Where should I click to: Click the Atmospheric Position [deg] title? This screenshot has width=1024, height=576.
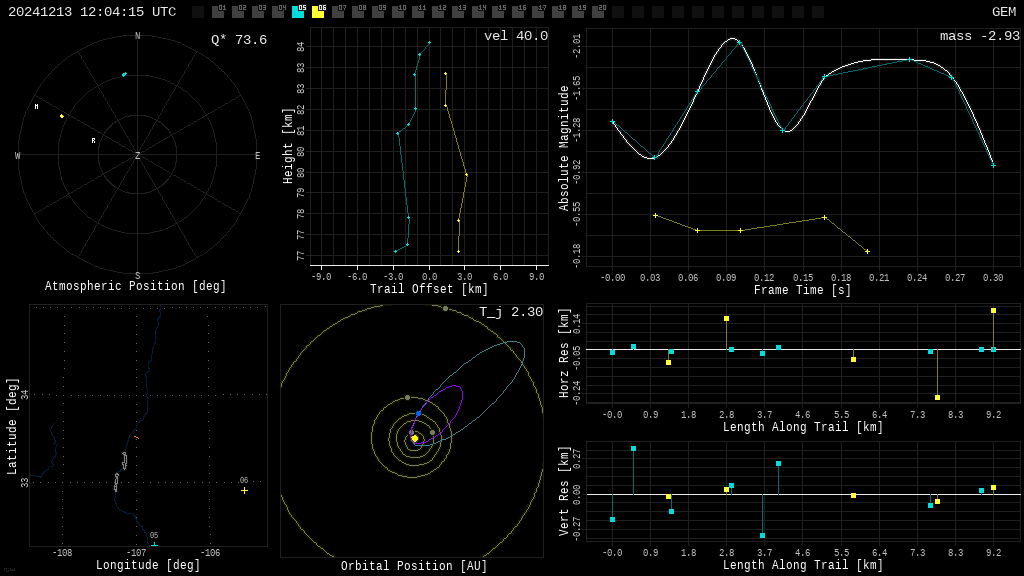(x=136, y=287)
